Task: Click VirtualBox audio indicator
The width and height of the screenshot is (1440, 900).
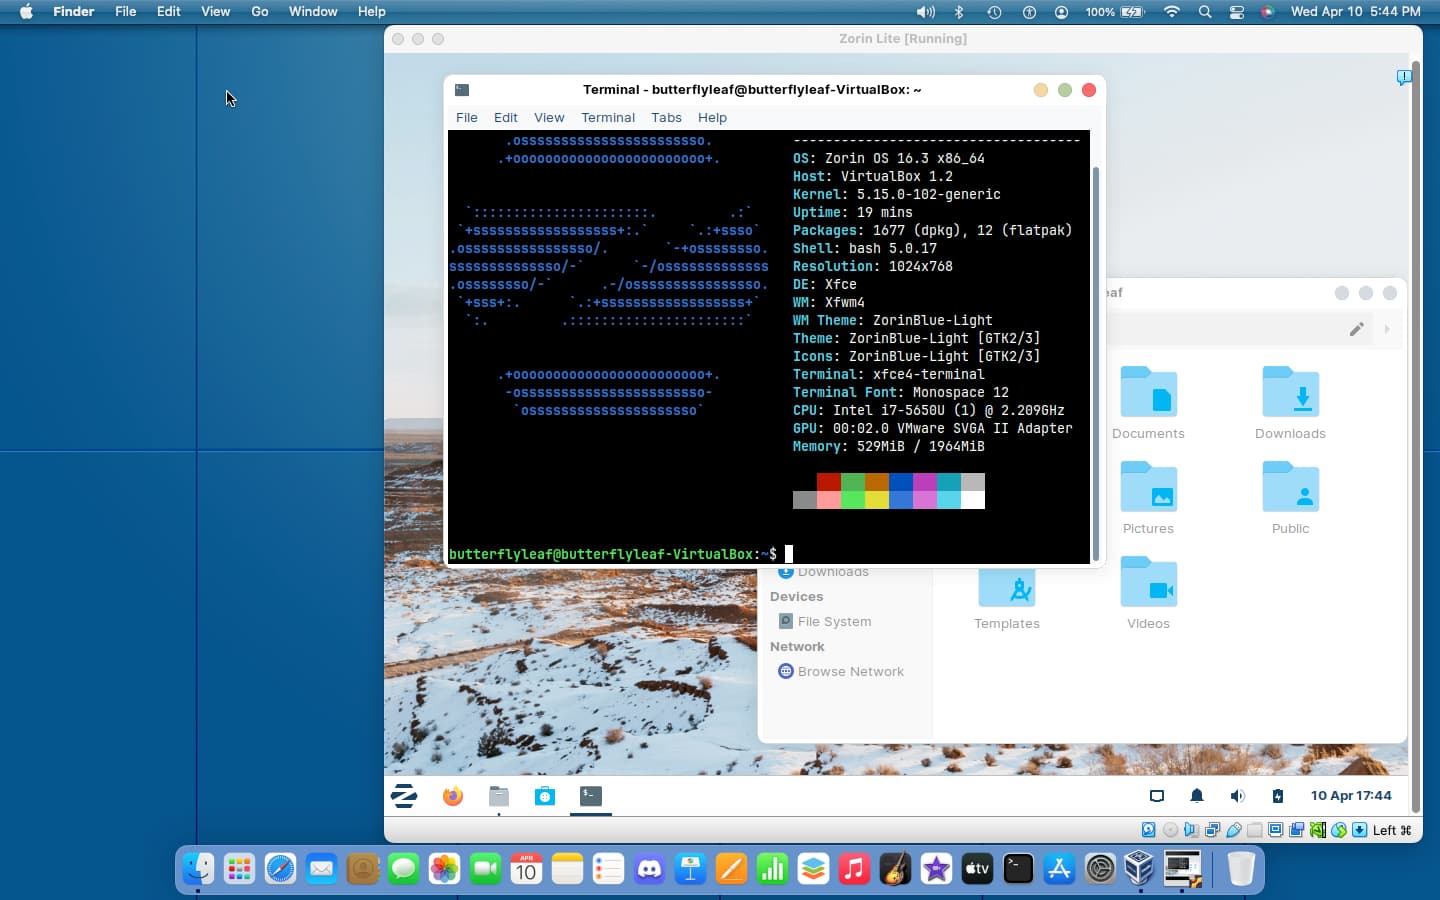Action: click(1191, 830)
